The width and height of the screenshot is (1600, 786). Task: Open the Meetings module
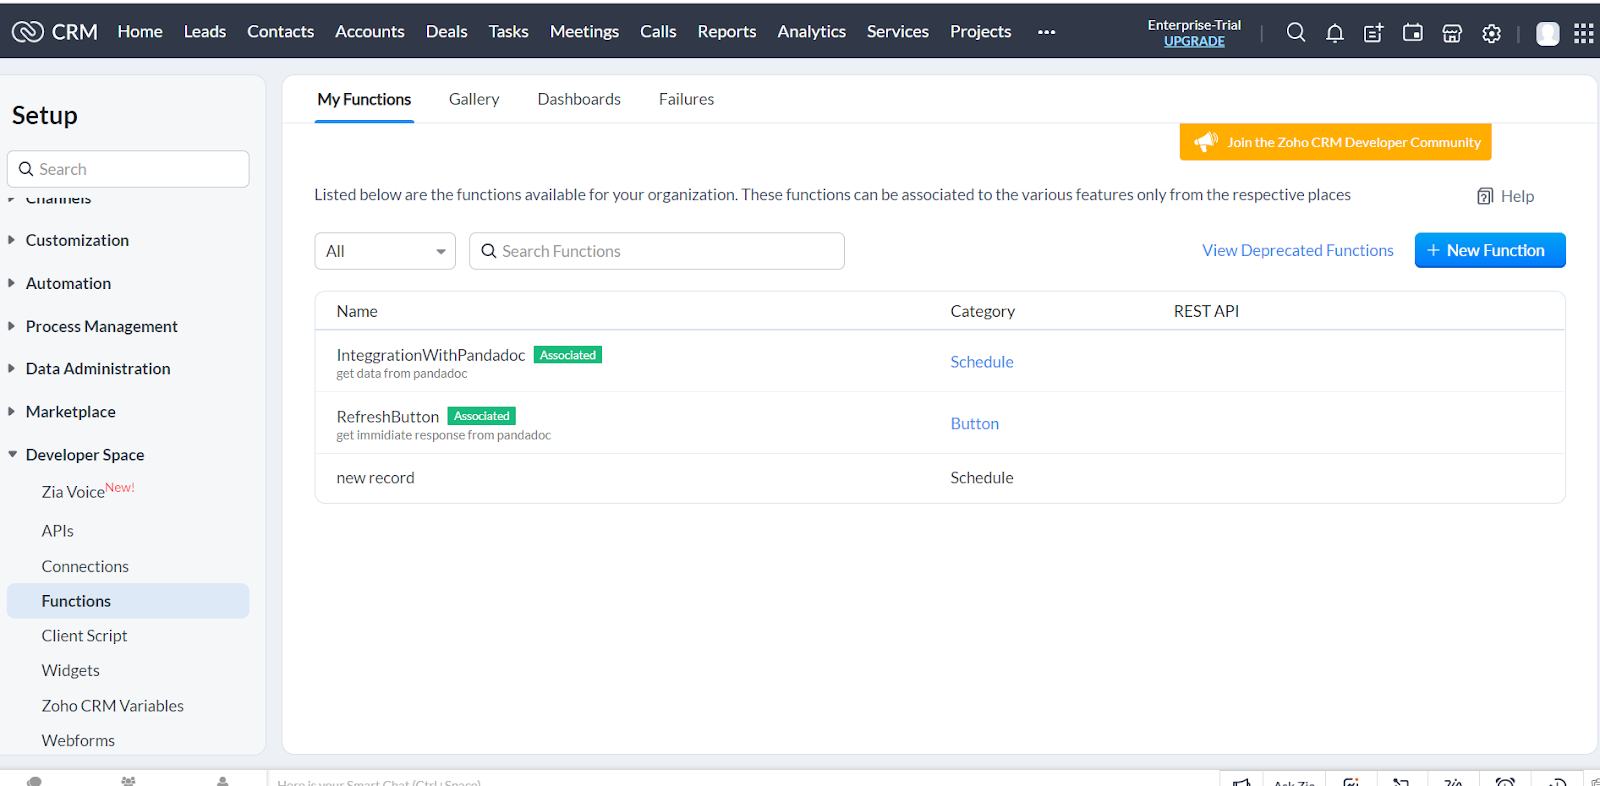tap(584, 32)
